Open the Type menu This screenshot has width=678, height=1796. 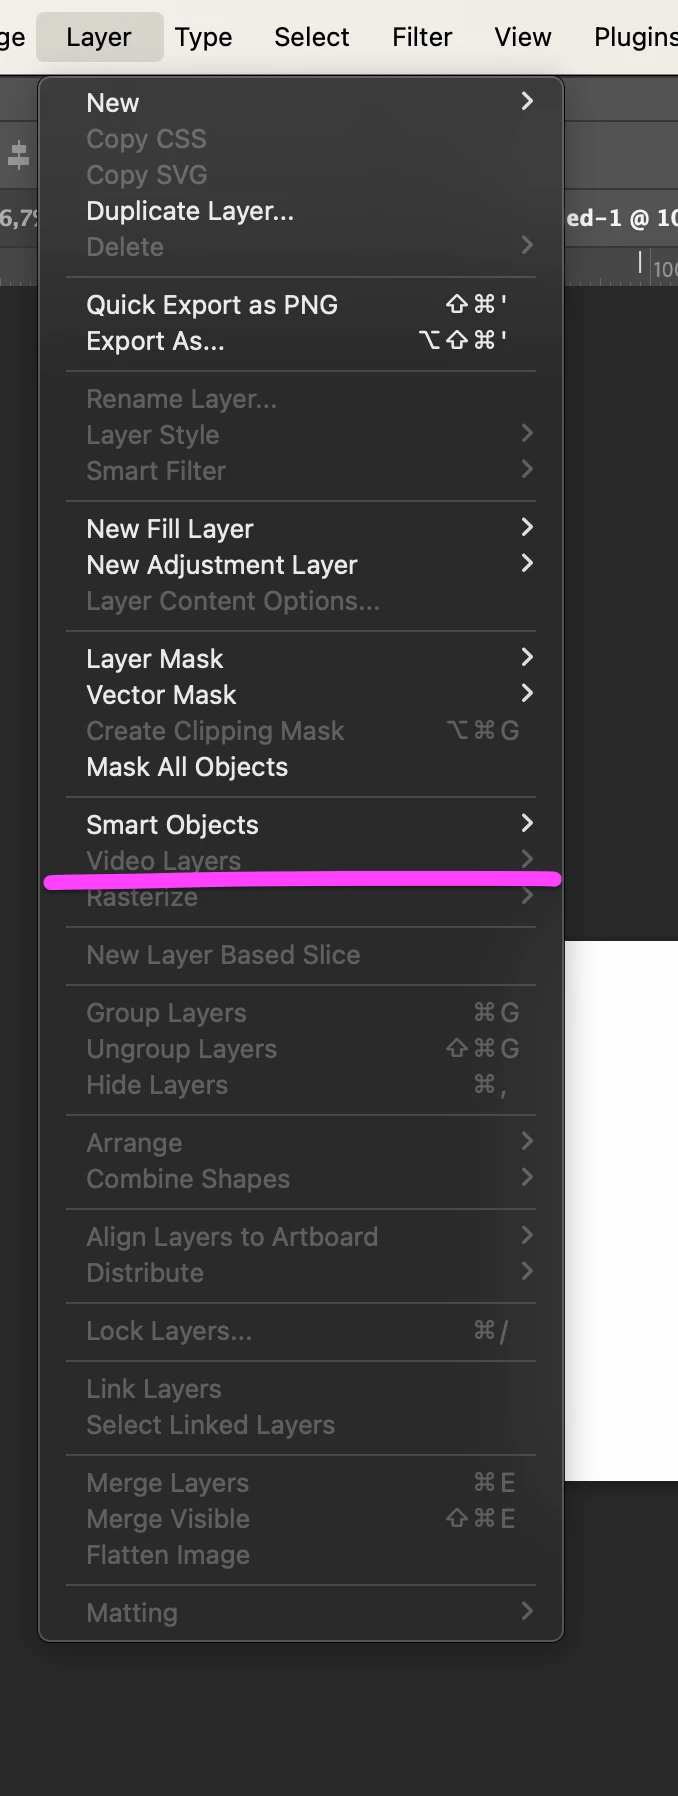point(203,37)
